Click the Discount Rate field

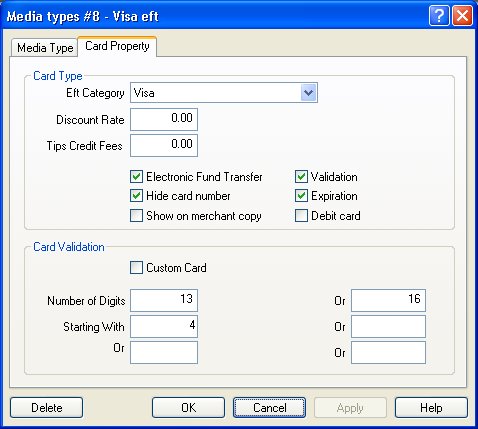[x=164, y=119]
